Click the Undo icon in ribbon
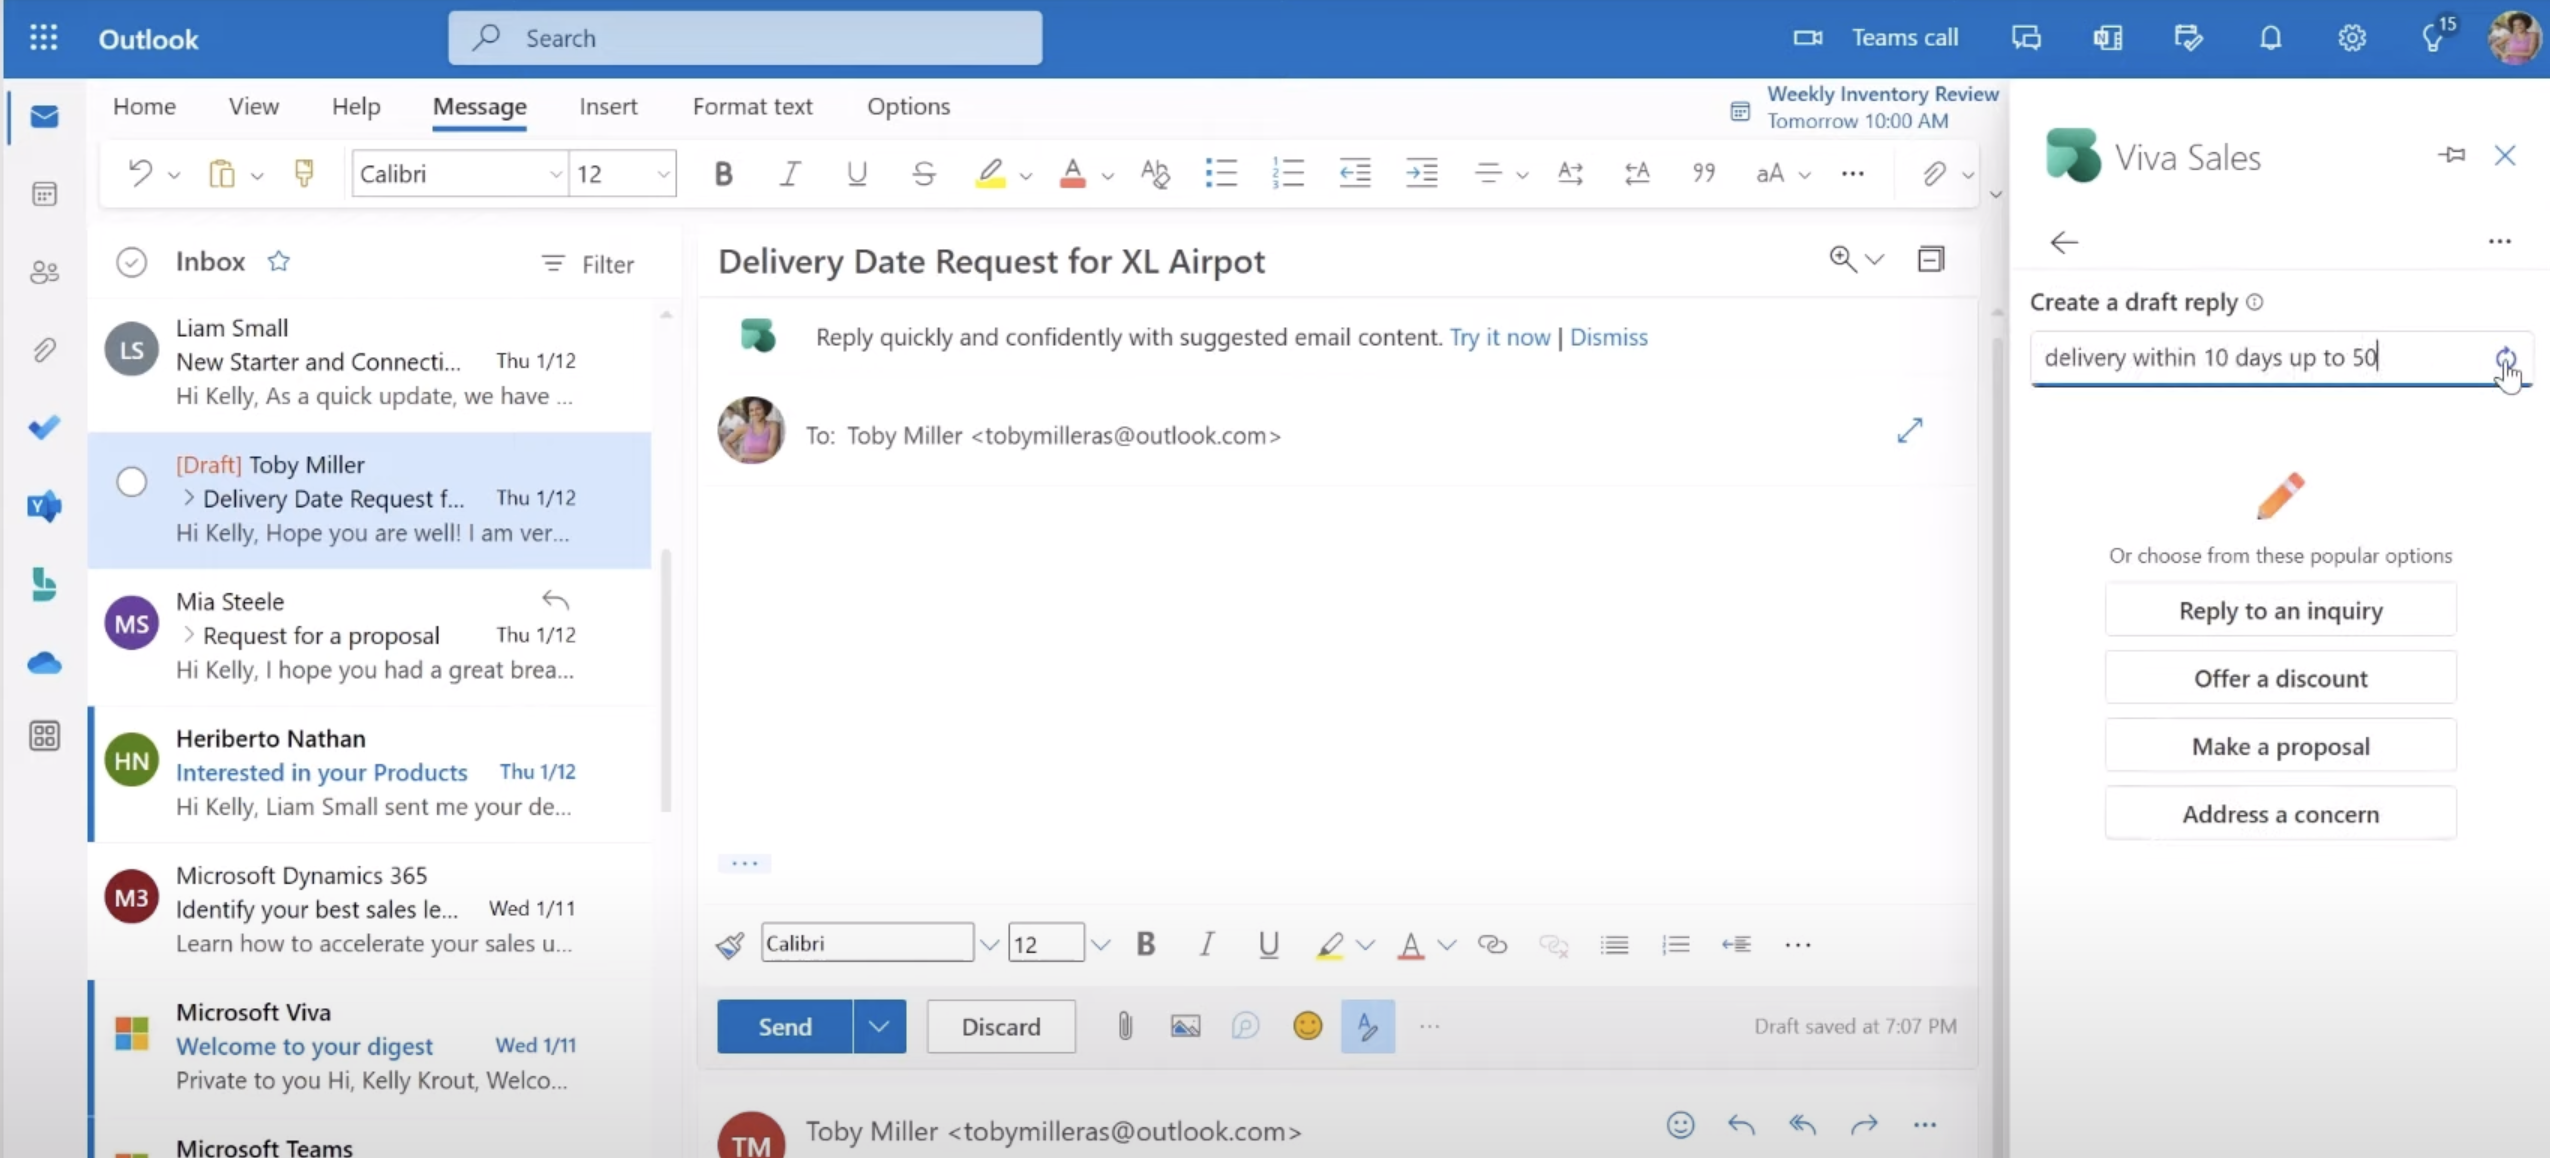The height and width of the screenshot is (1158, 2550). pos(140,173)
